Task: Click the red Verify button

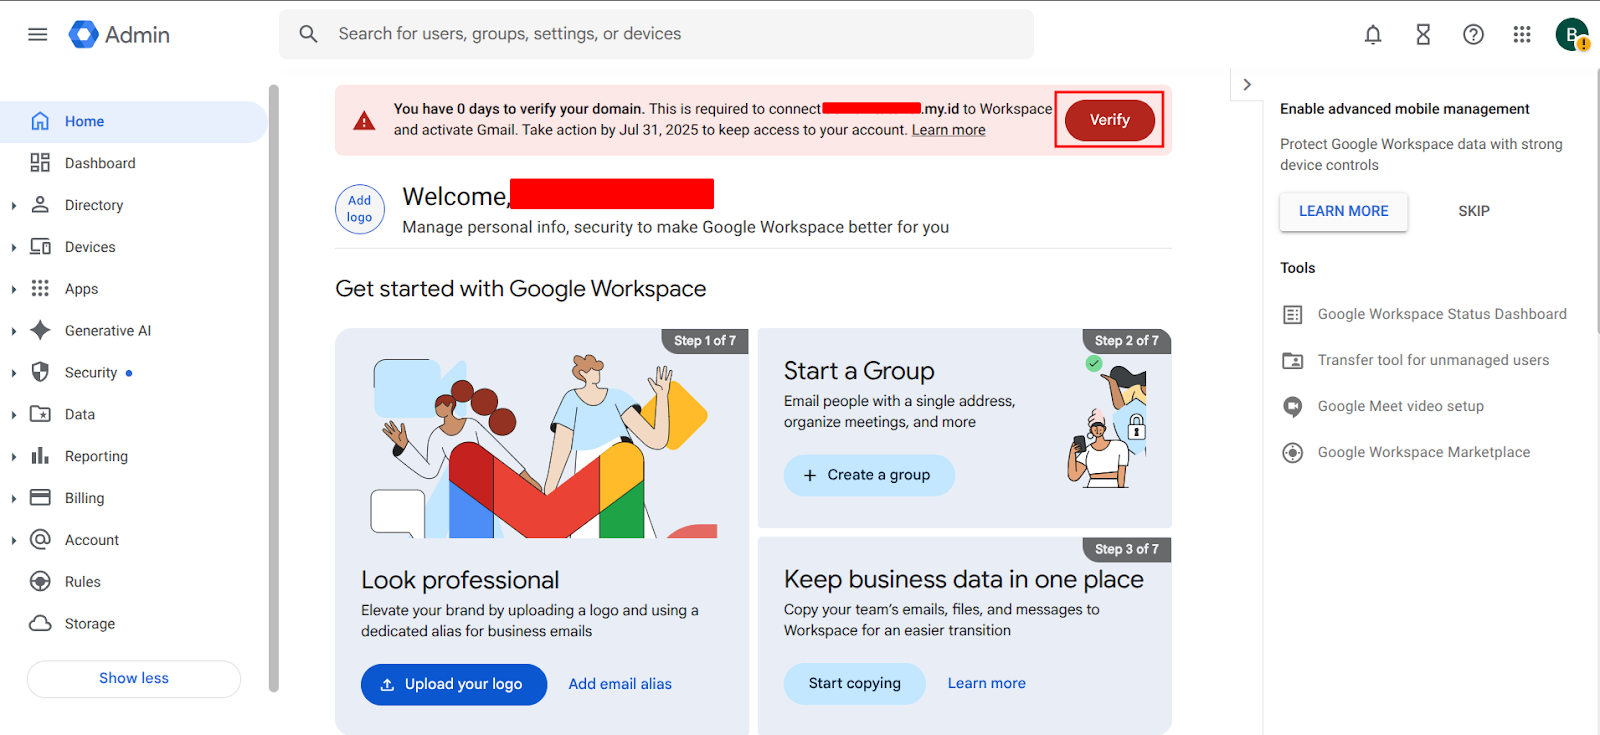Action: [x=1109, y=120]
